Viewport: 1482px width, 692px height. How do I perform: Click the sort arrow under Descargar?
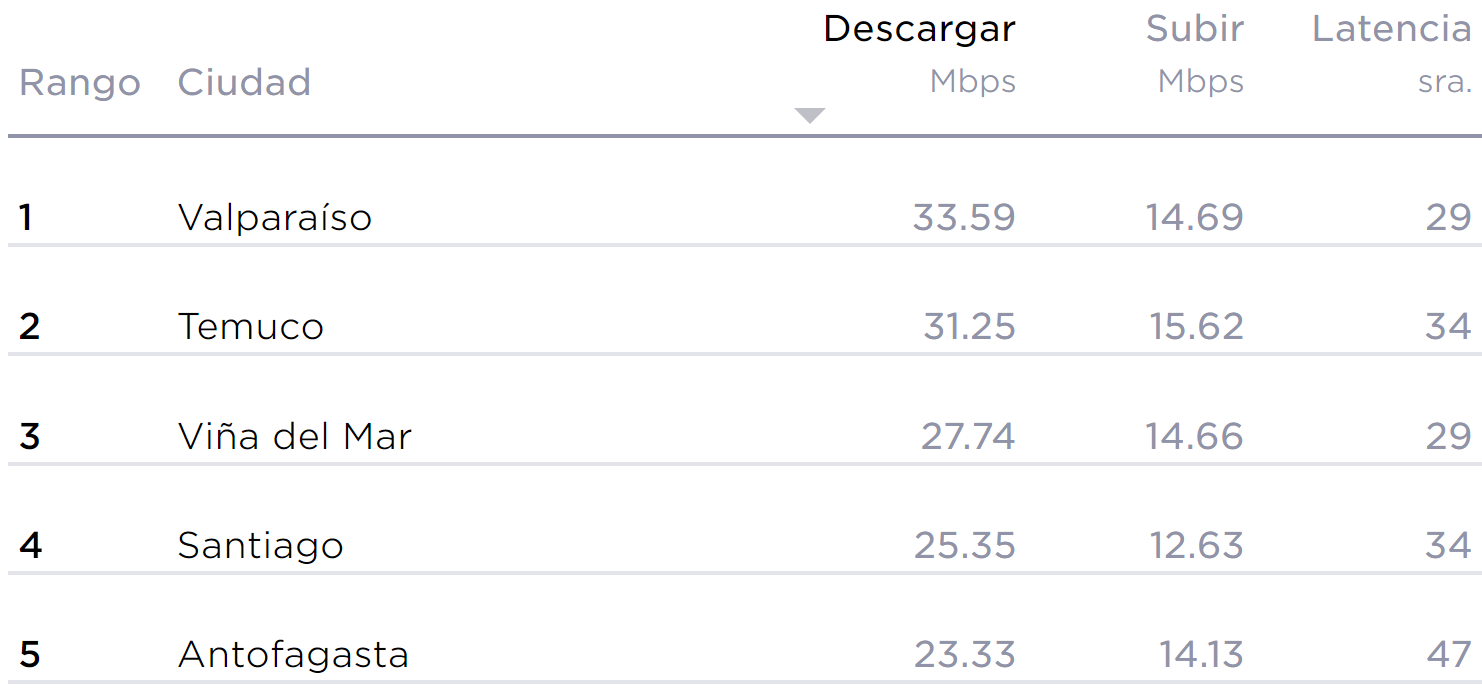coord(809,115)
